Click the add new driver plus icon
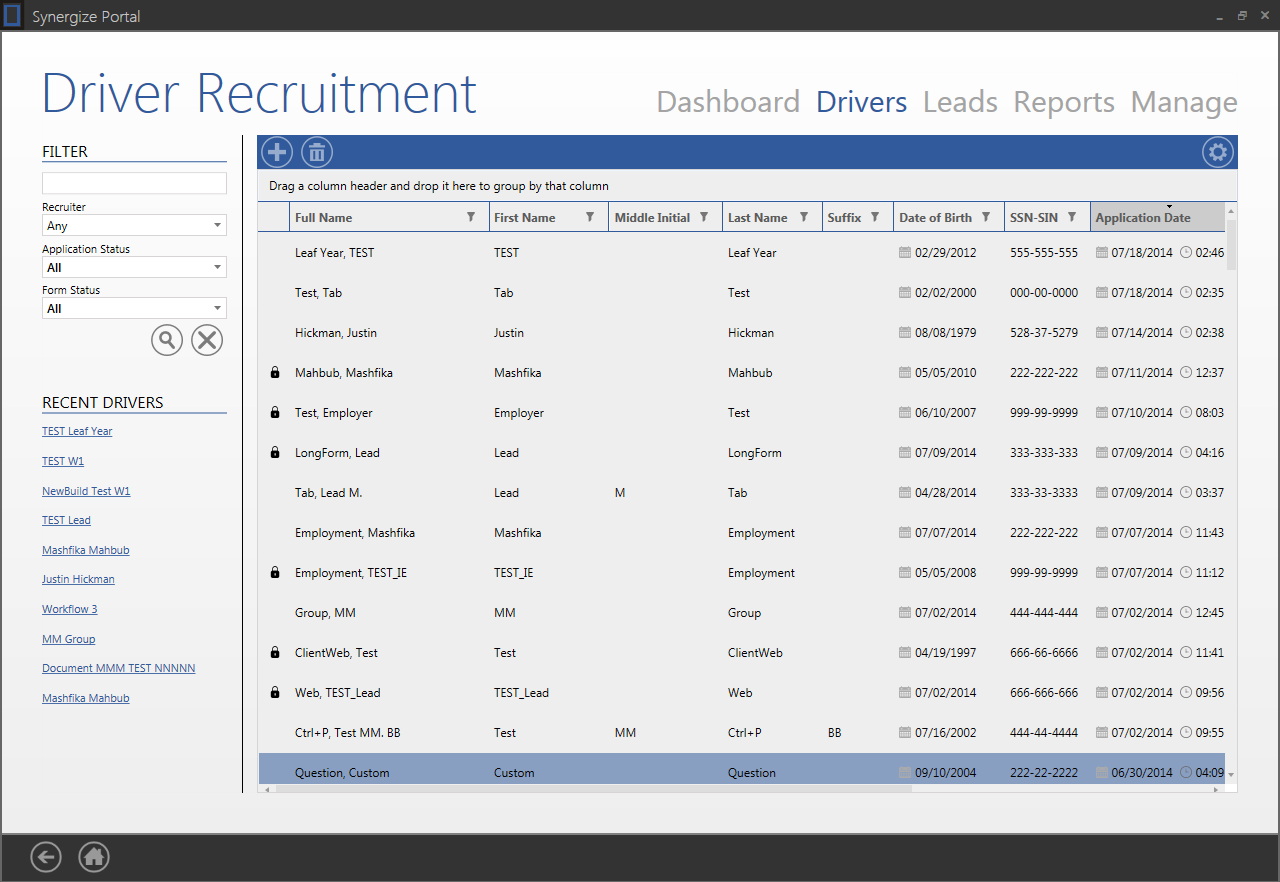This screenshot has height=882, width=1280. pos(277,153)
